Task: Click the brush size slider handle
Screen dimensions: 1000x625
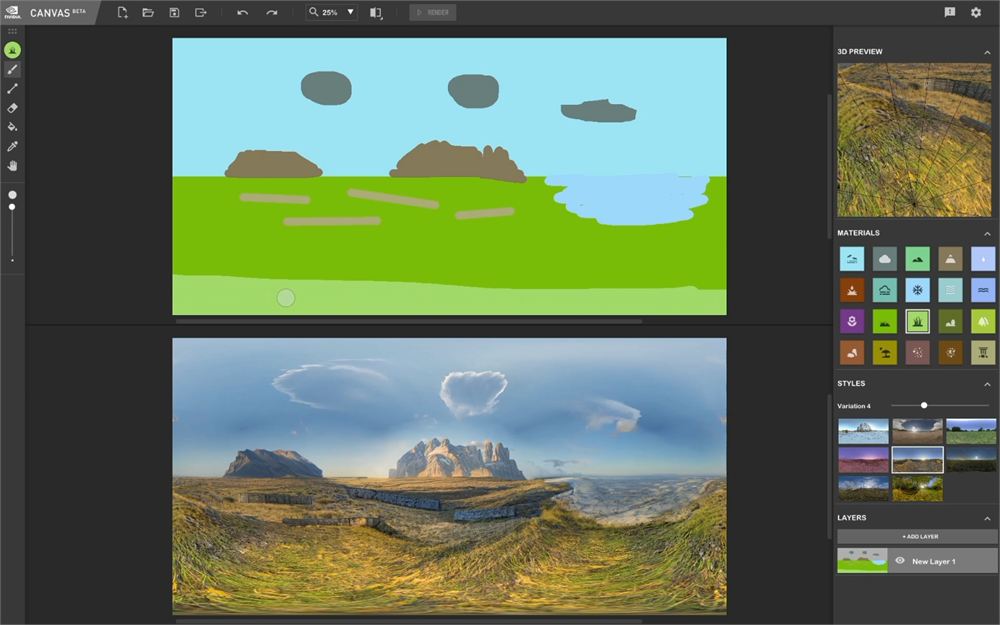Action: (12, 207)
